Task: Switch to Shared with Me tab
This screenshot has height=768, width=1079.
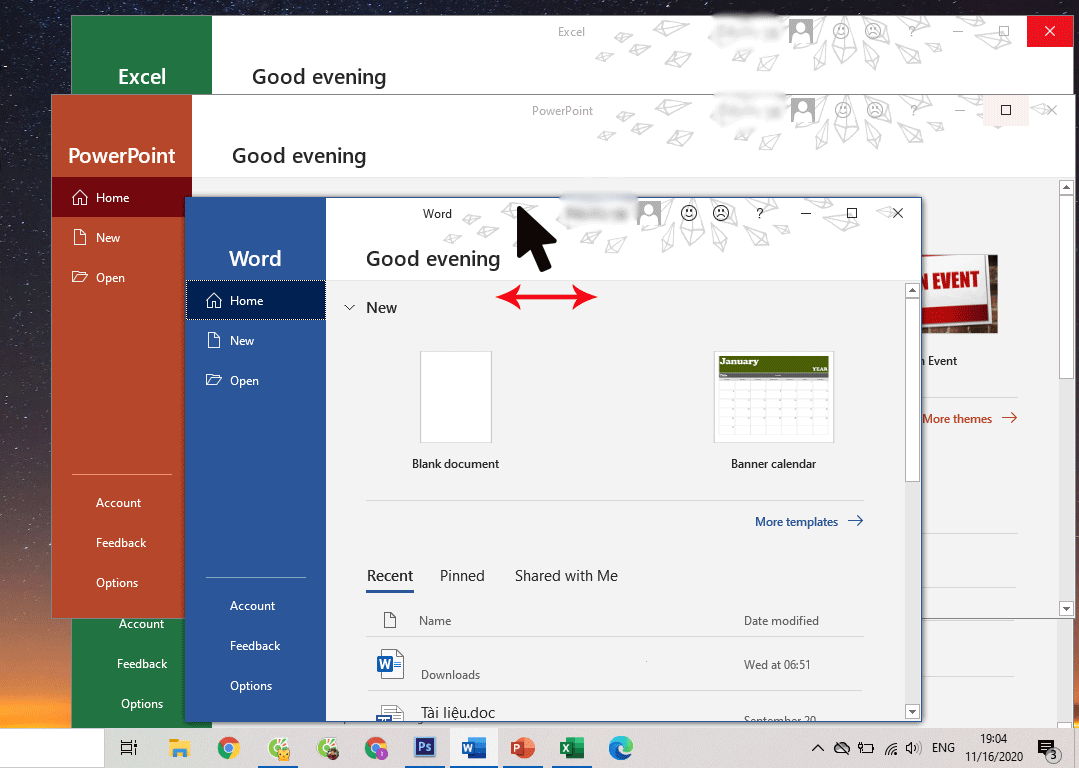Action: coord(566,576)
